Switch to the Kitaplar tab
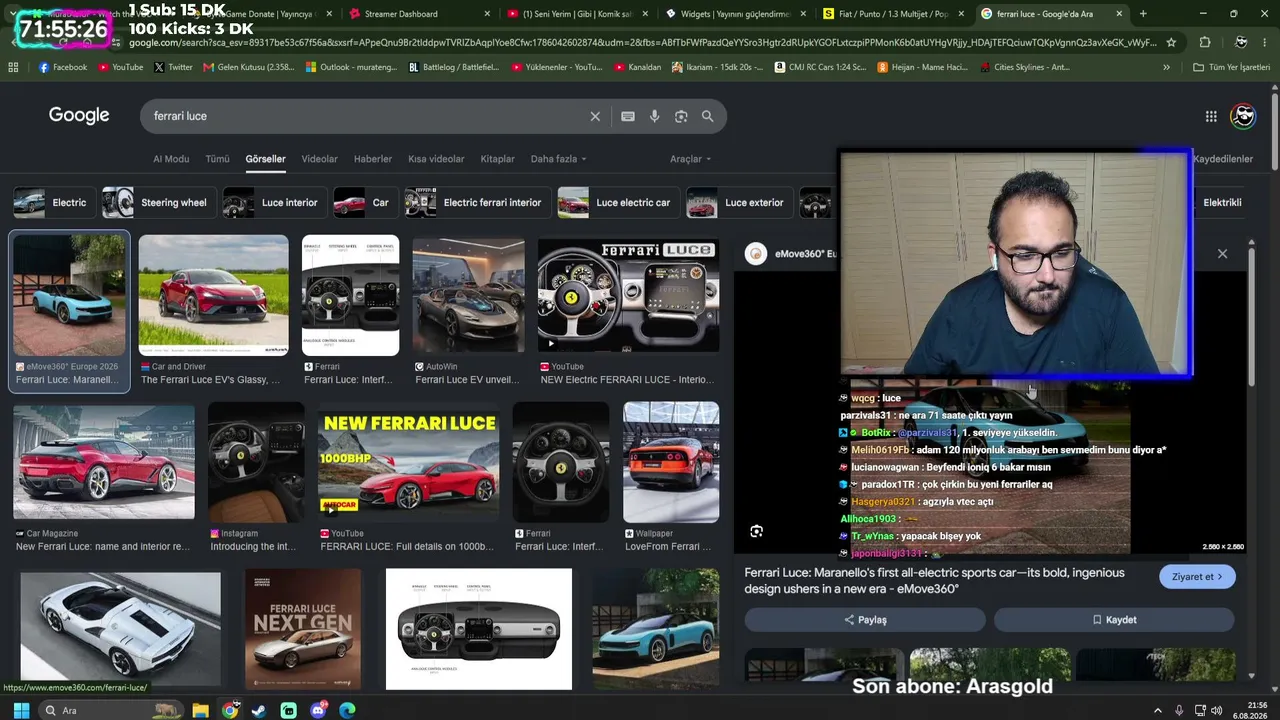Viewport: 1280px width, 720px height. (x=497, y=159)
